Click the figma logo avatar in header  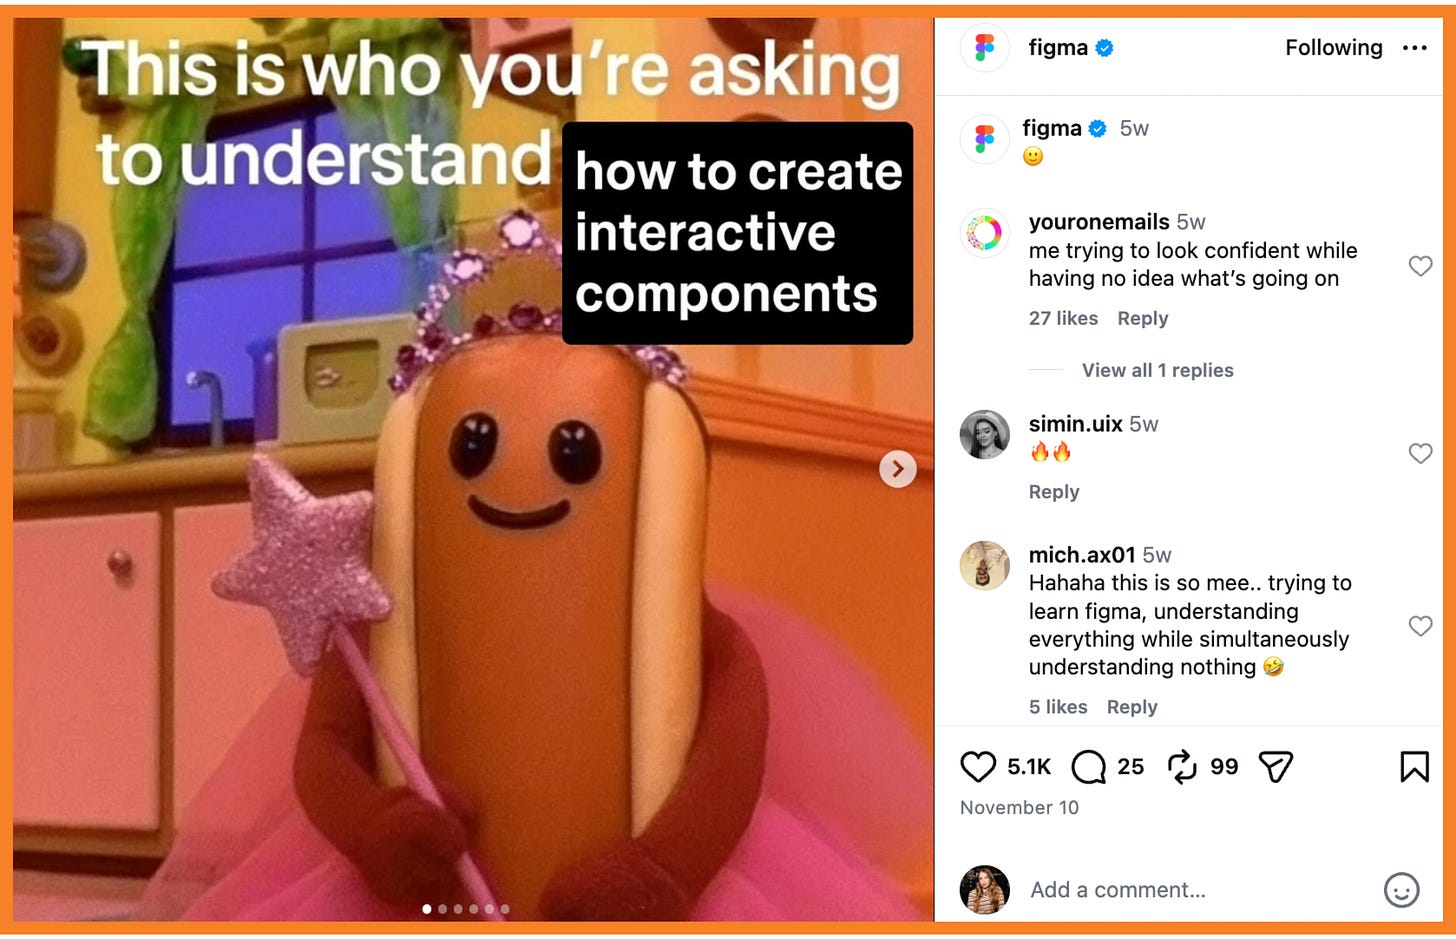coord(985,47)
